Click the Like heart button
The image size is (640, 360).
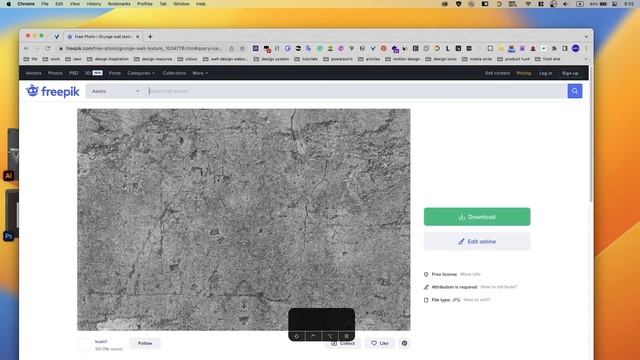point(380,343)
